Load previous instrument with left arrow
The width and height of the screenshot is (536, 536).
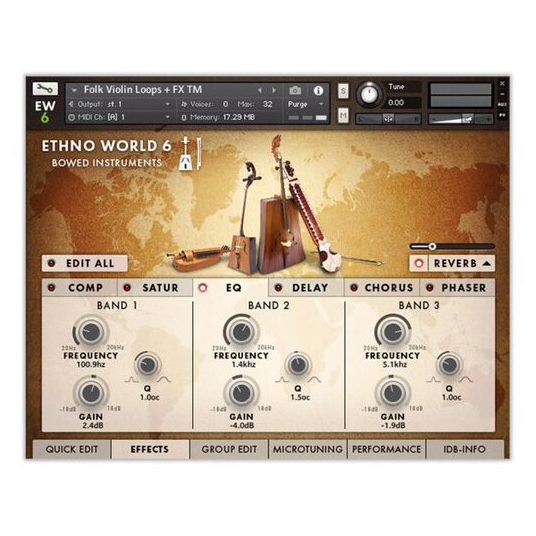(260, 90)
